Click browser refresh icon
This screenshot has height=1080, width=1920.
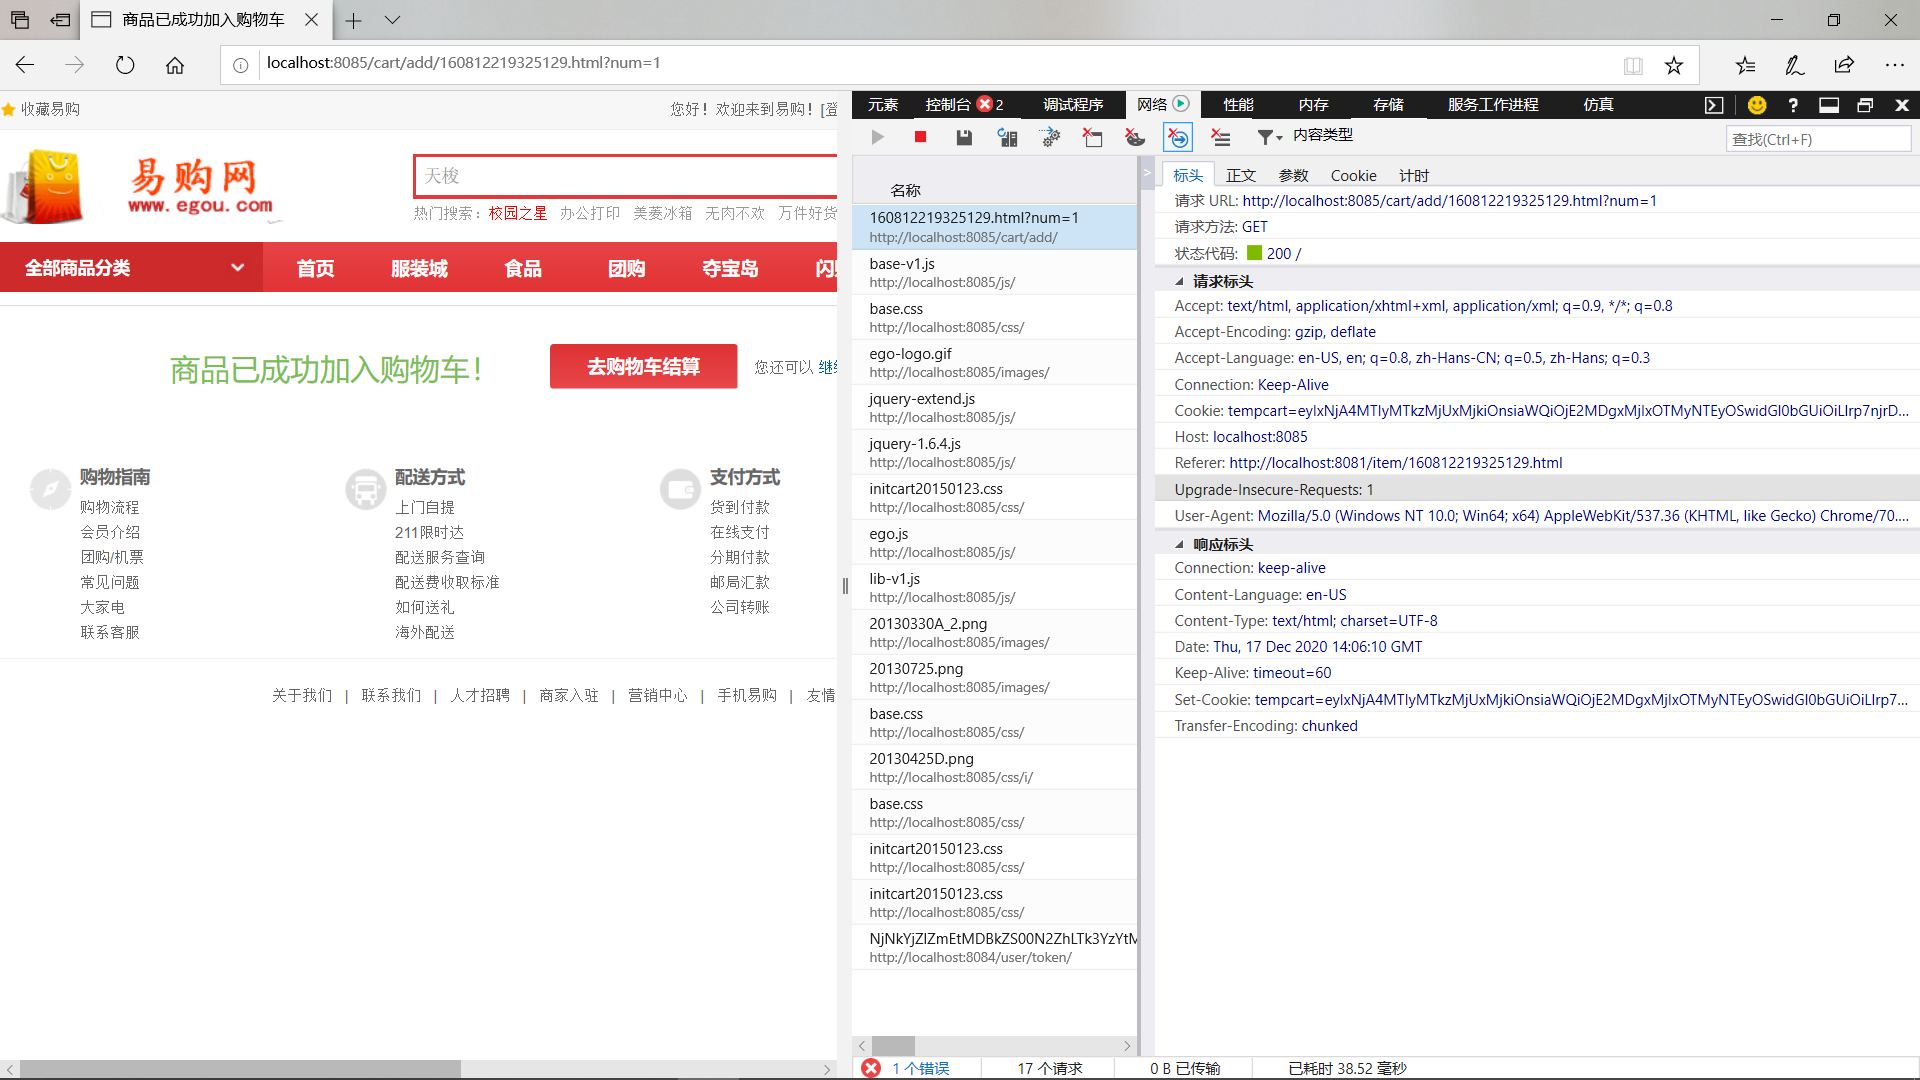125,65
